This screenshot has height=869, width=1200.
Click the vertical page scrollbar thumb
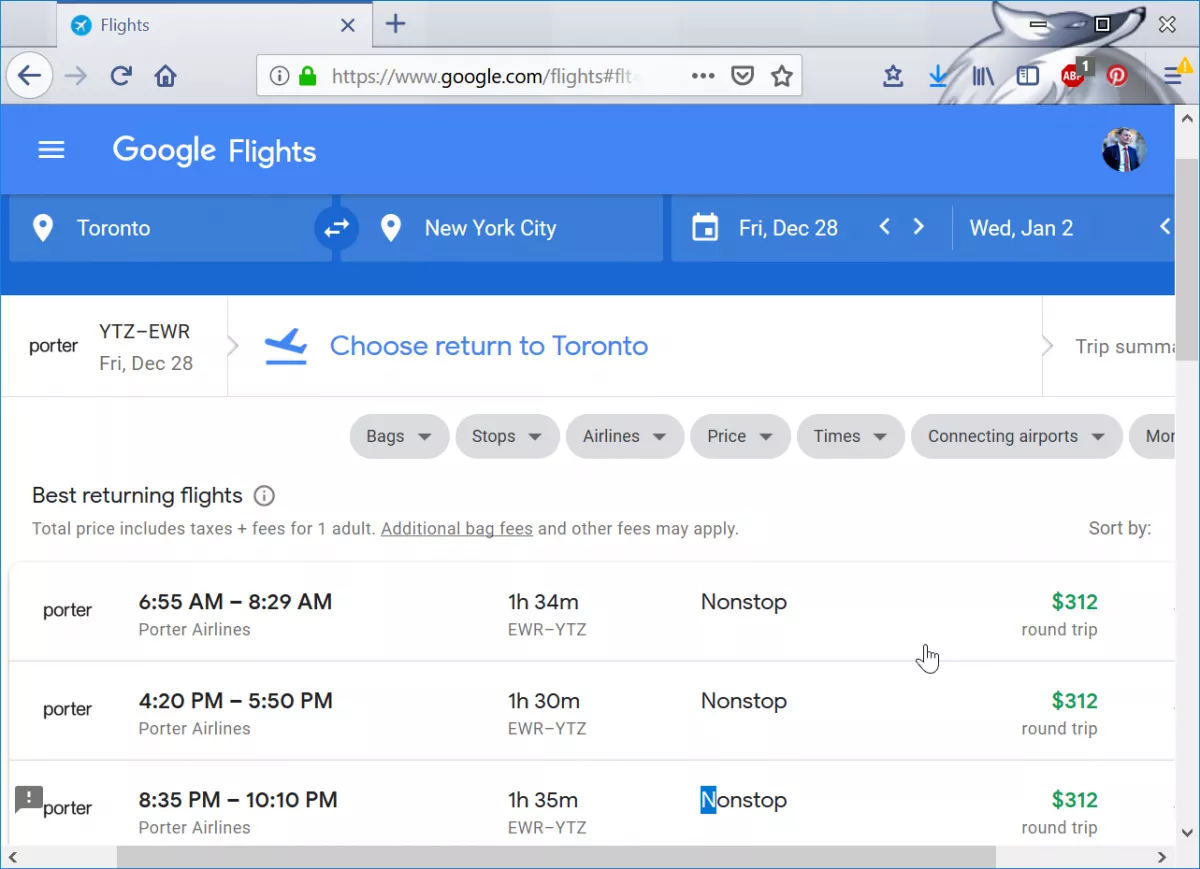[x=1187, y=260]
